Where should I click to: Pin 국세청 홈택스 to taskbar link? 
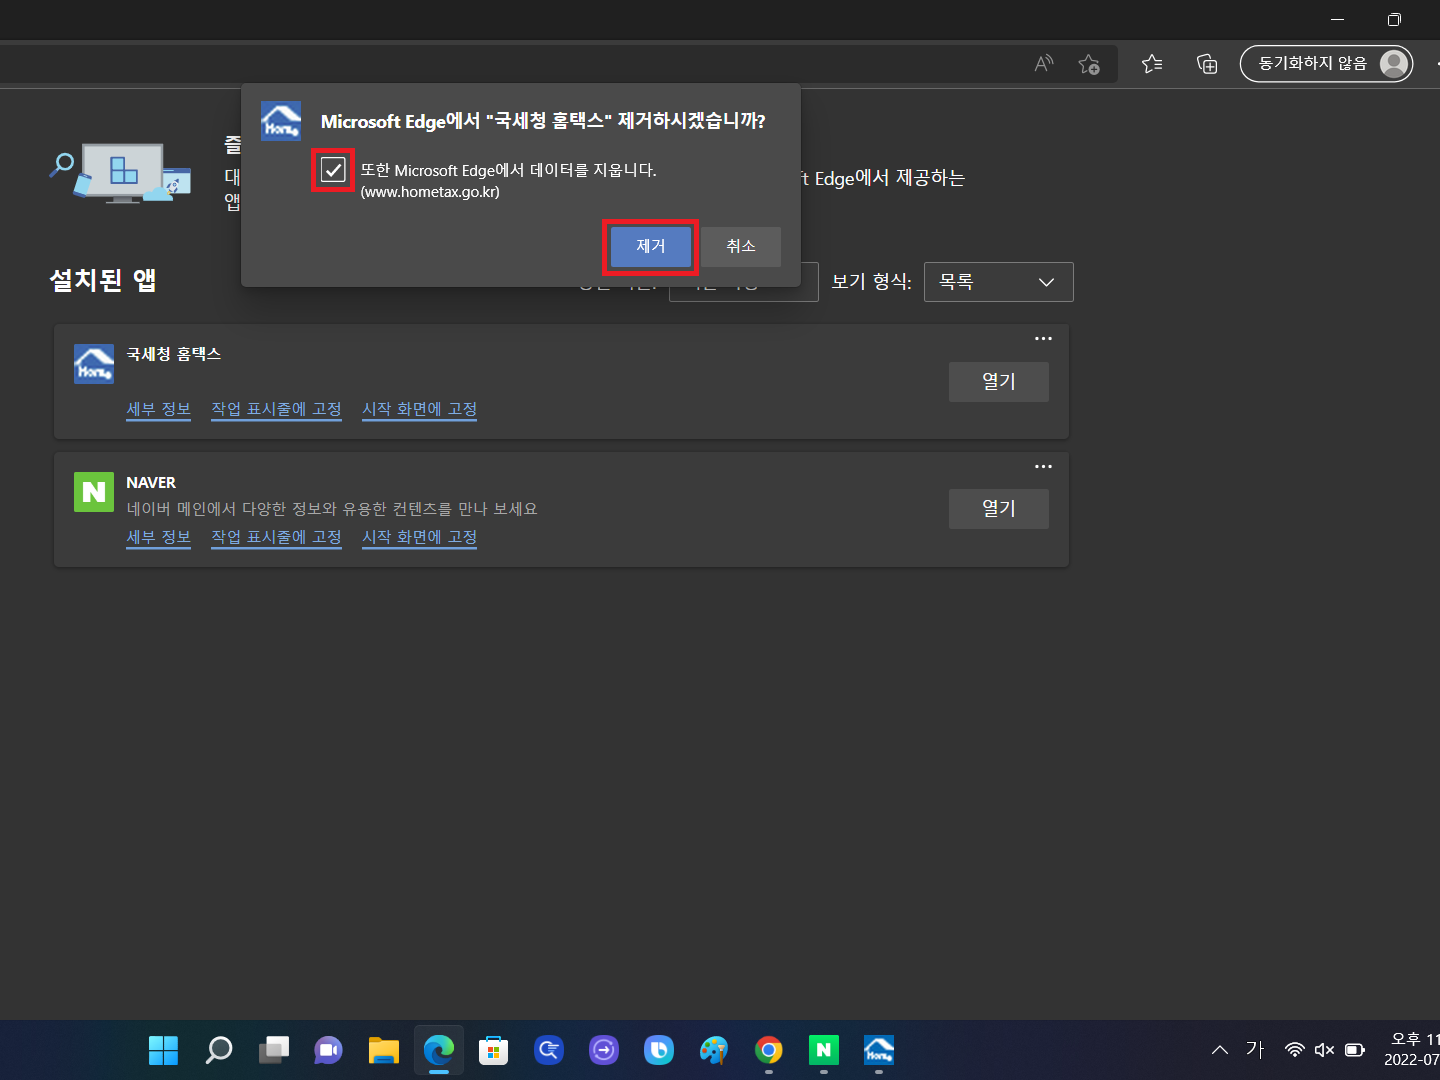point(276,409)
